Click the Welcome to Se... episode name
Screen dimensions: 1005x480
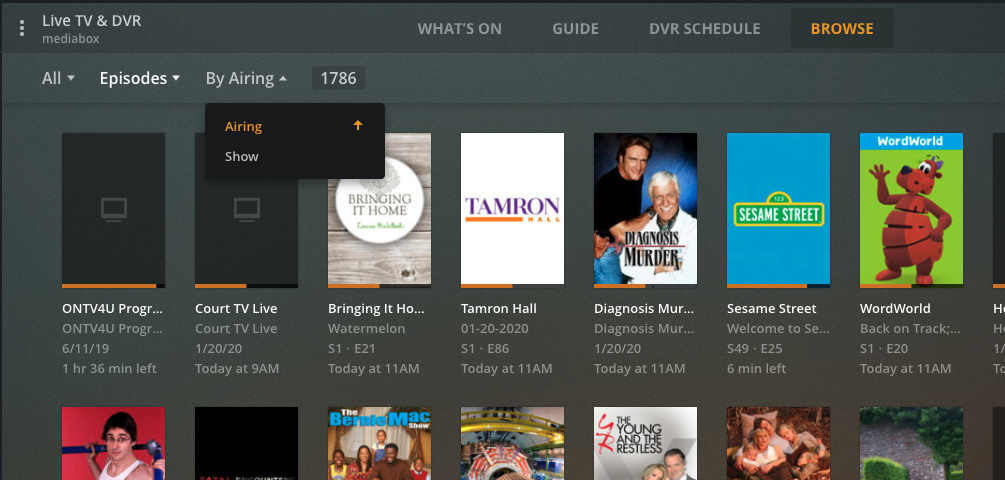[x=778, y=329]
